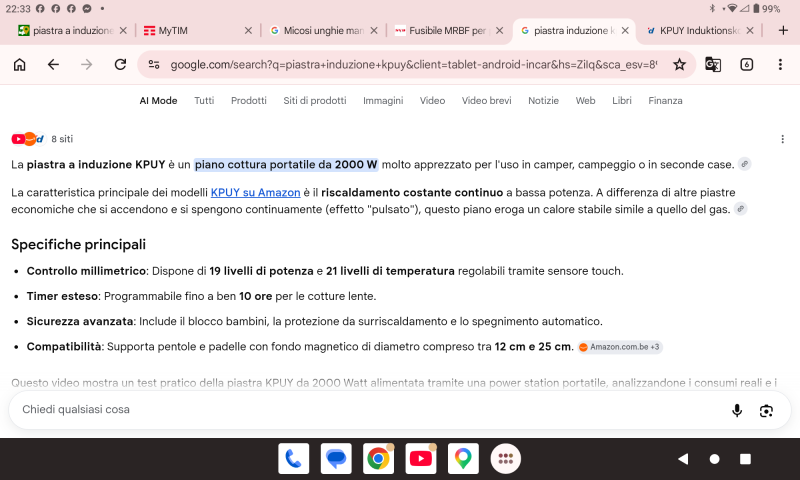Select the Prodotti filter
Screen dimensions: 800x480
point(248,101)
